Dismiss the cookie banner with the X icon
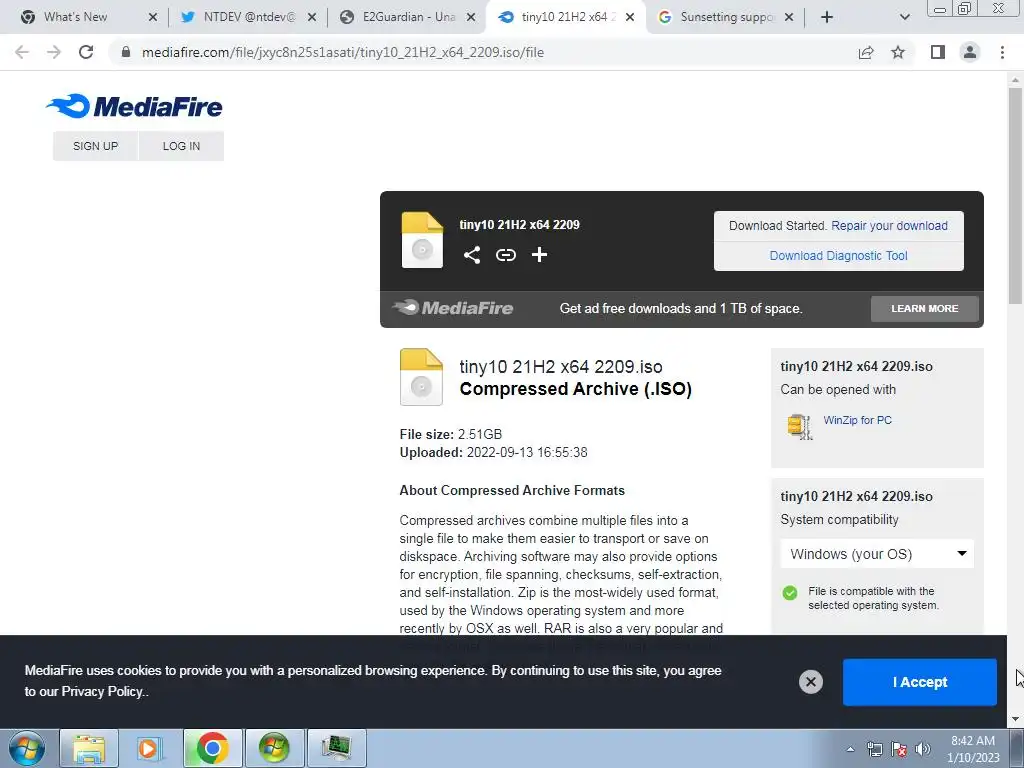1024x768 pixels. coord(810,682)
